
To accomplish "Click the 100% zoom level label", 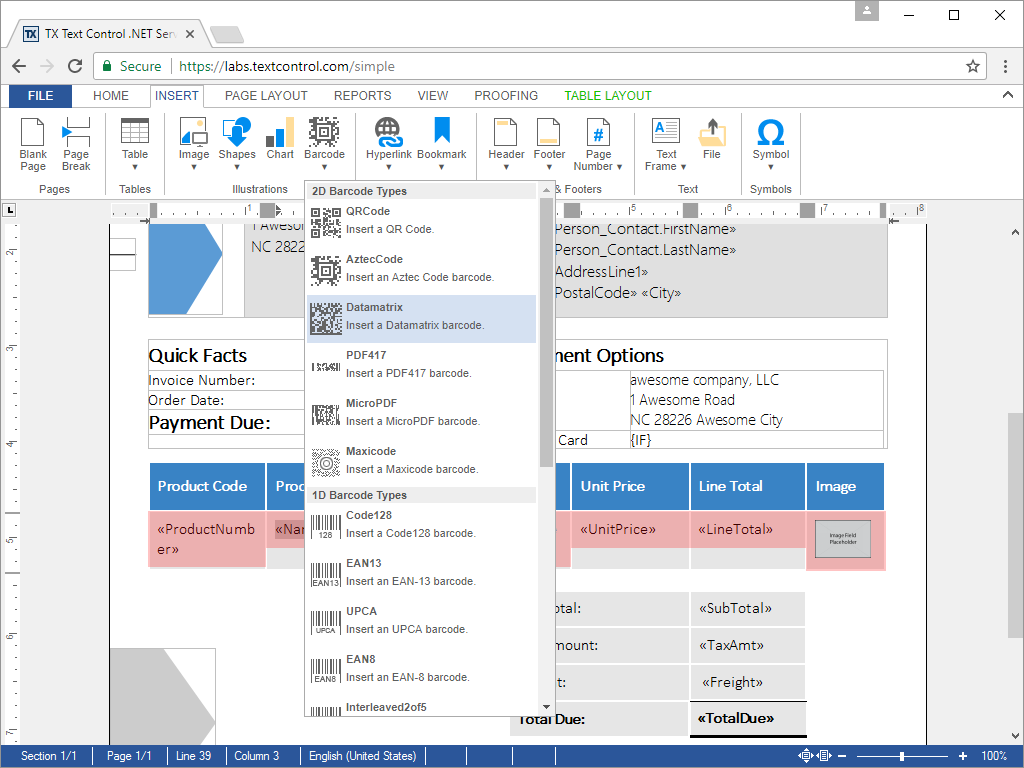I will coord(993,756).
